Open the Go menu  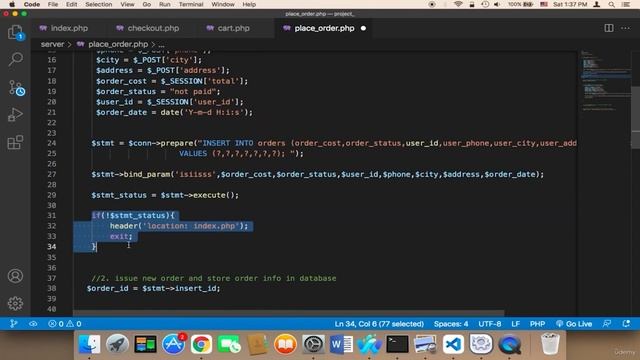coord(147,4)
